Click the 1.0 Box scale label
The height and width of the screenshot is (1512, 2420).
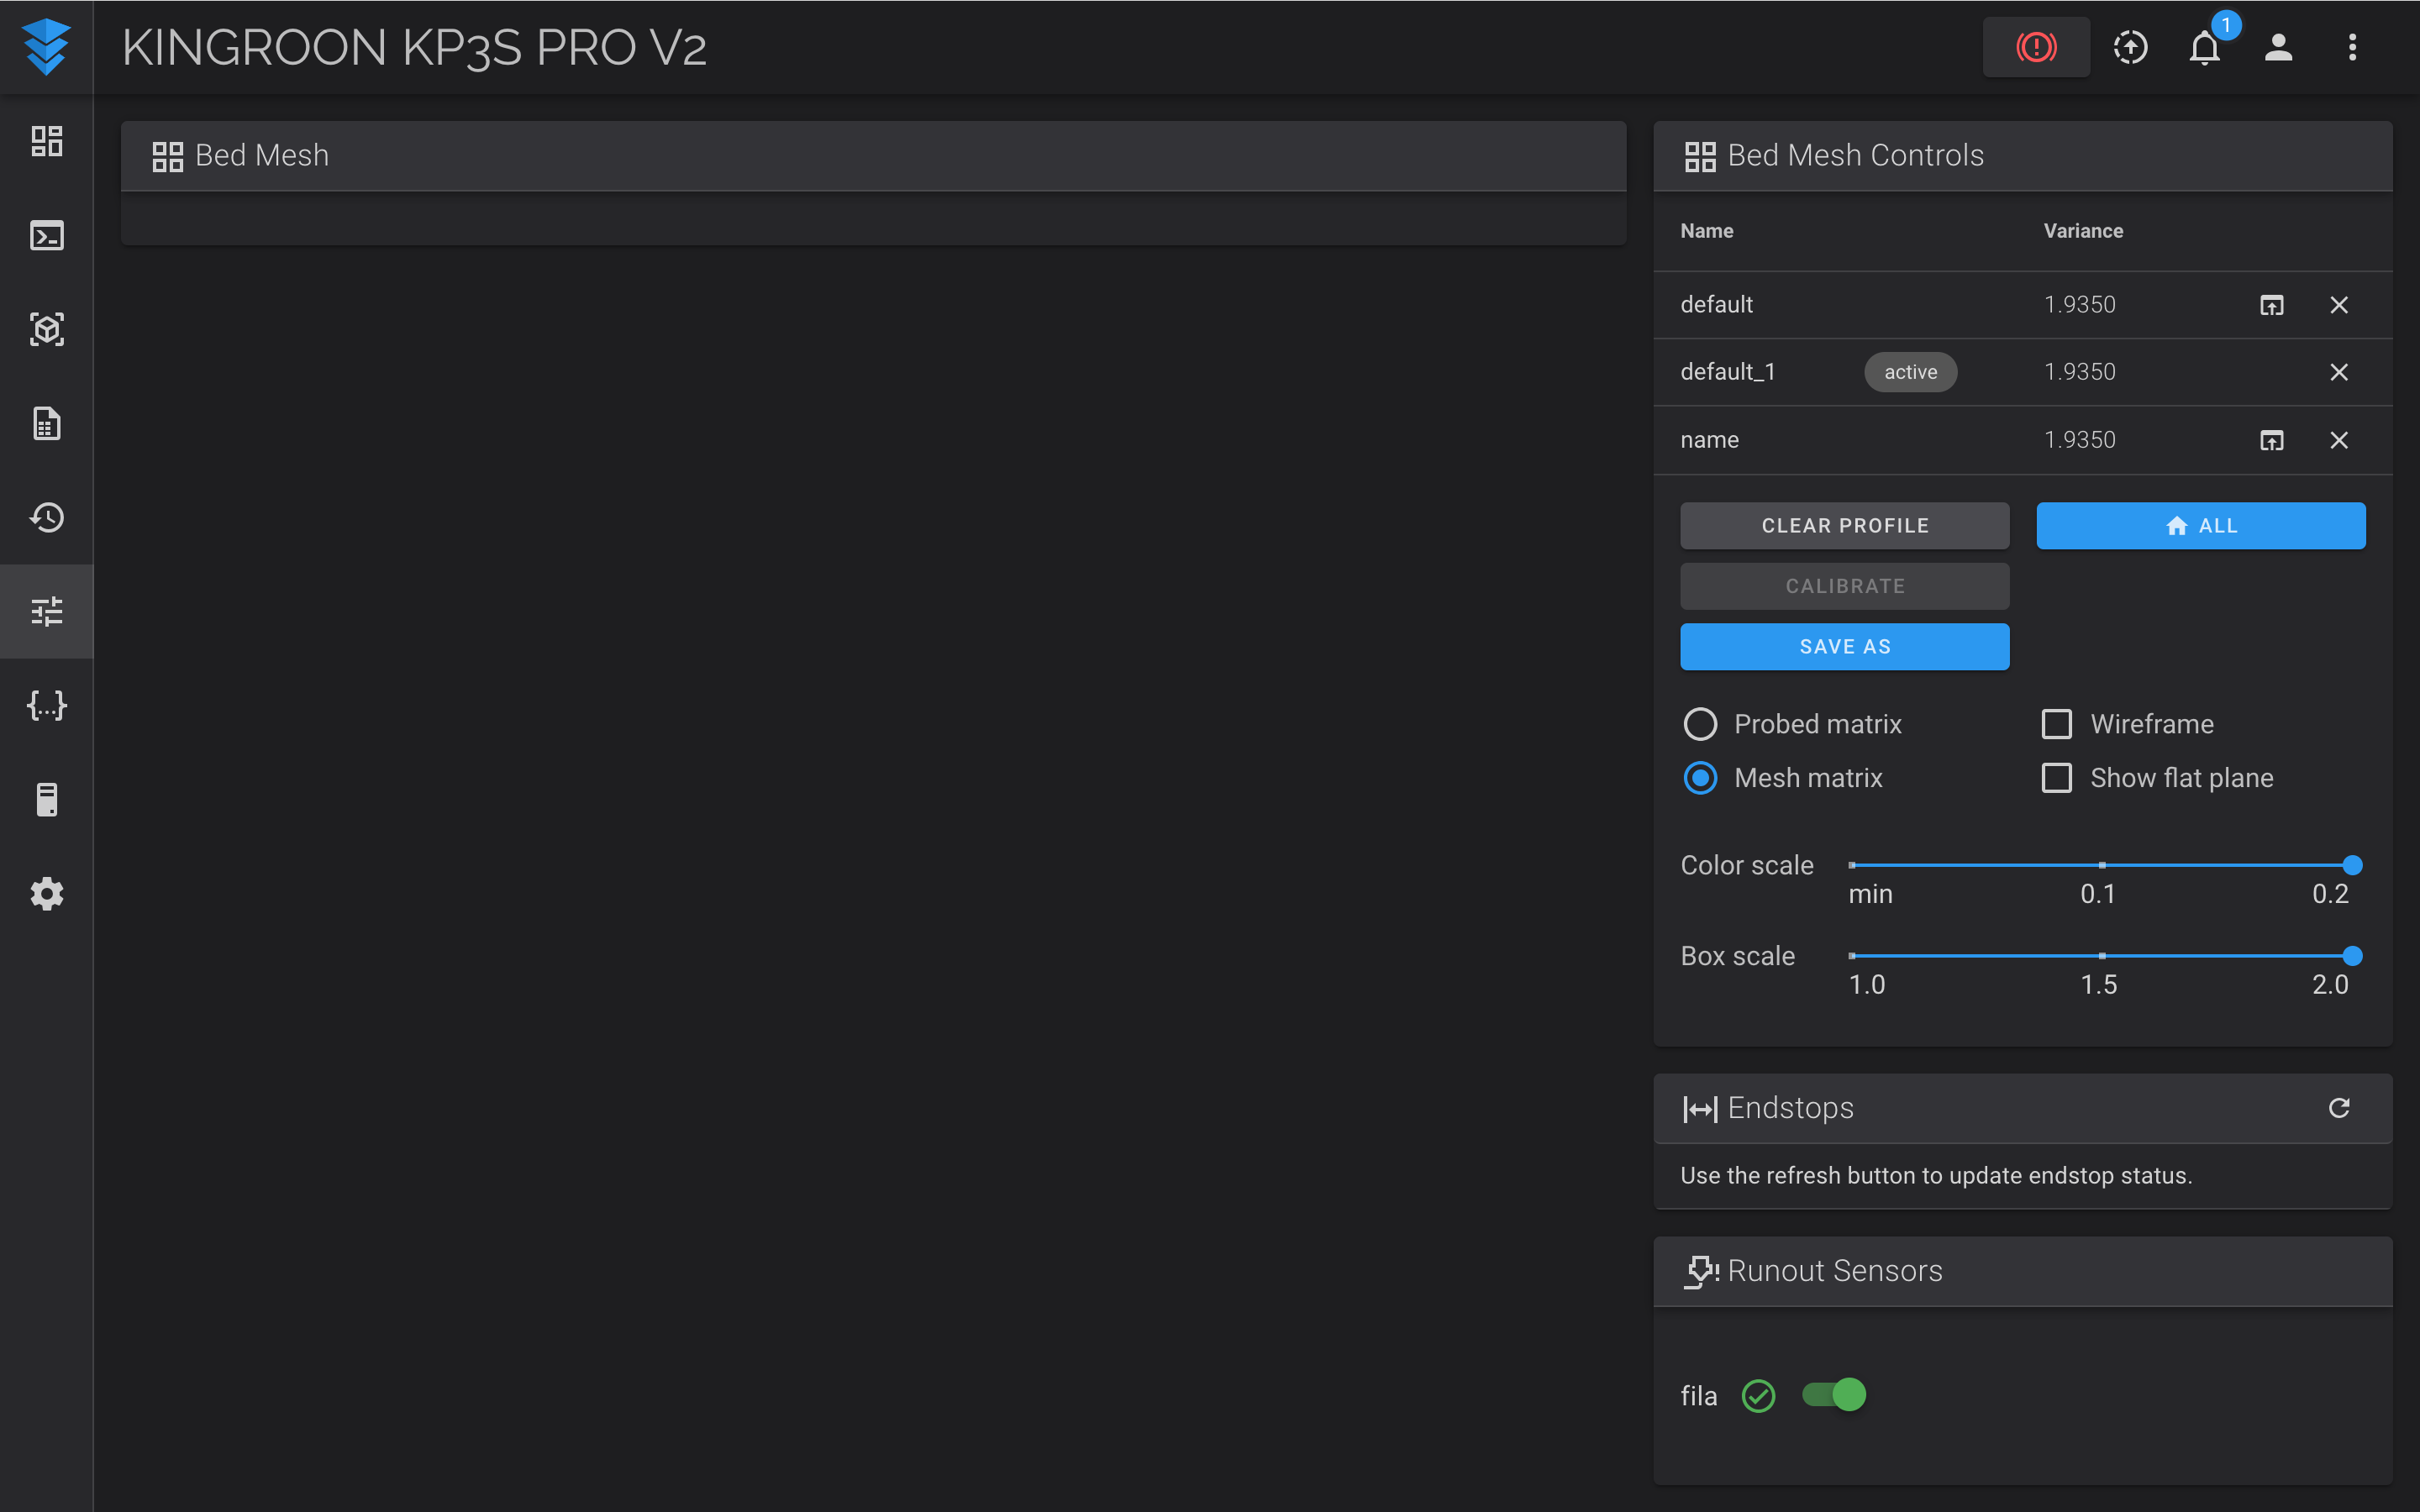pyautogui.click(x=1866, y=985)
